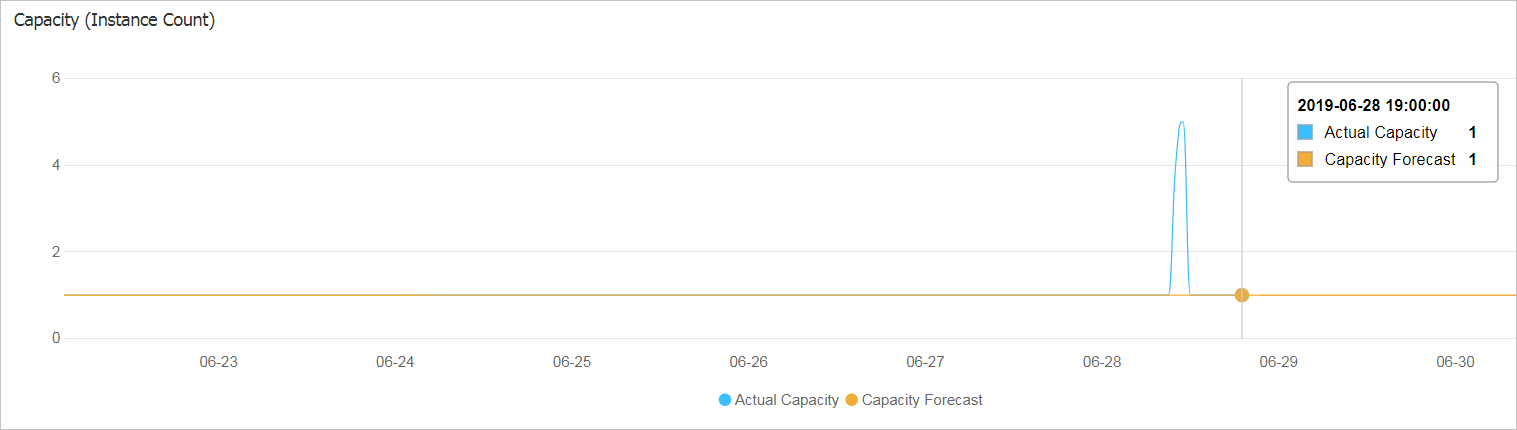Click the 06-25 date label on x-axis

(572, 362)
